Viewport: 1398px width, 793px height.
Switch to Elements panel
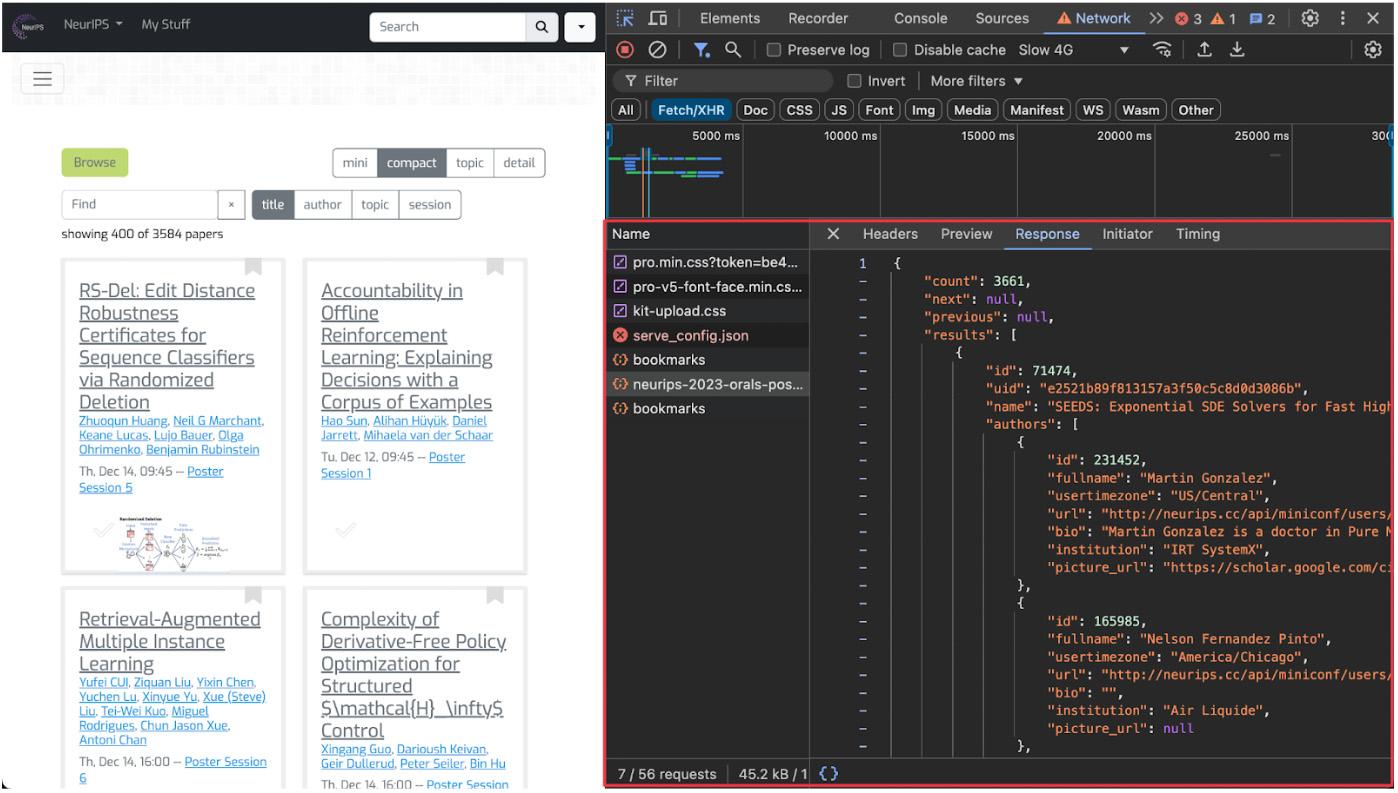point(730,18)
